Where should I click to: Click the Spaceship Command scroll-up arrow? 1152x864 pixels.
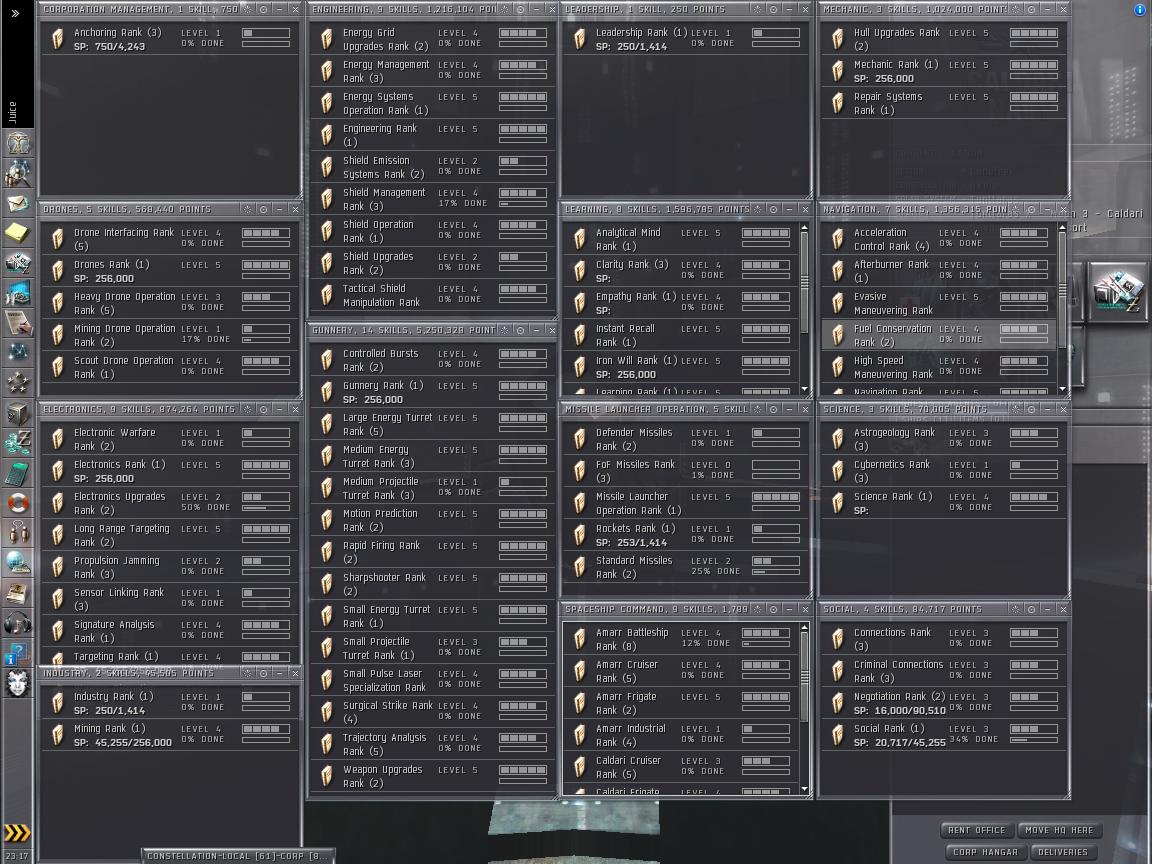point(804,628)
